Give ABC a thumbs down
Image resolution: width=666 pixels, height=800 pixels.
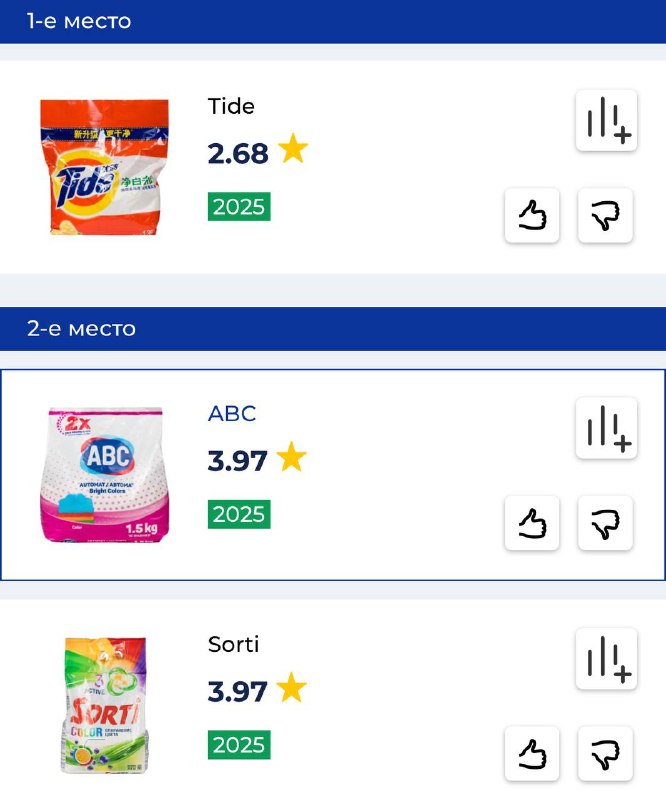(605, 523)
